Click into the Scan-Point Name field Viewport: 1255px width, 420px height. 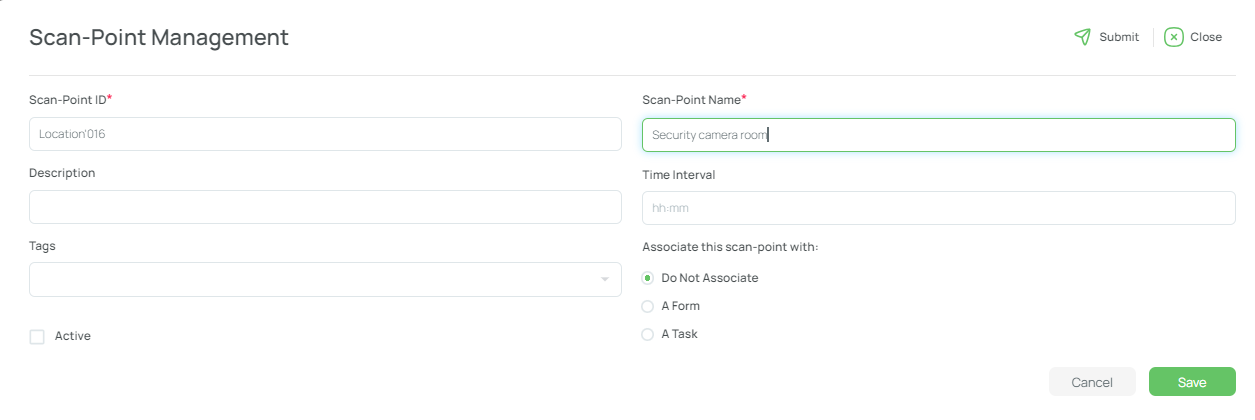[938, 135]
